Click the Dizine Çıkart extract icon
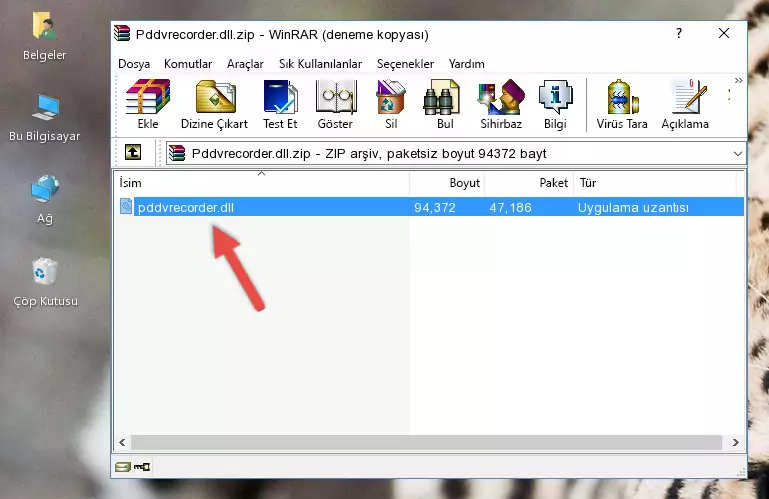This screenshot has width=769, height=499. 214,104
